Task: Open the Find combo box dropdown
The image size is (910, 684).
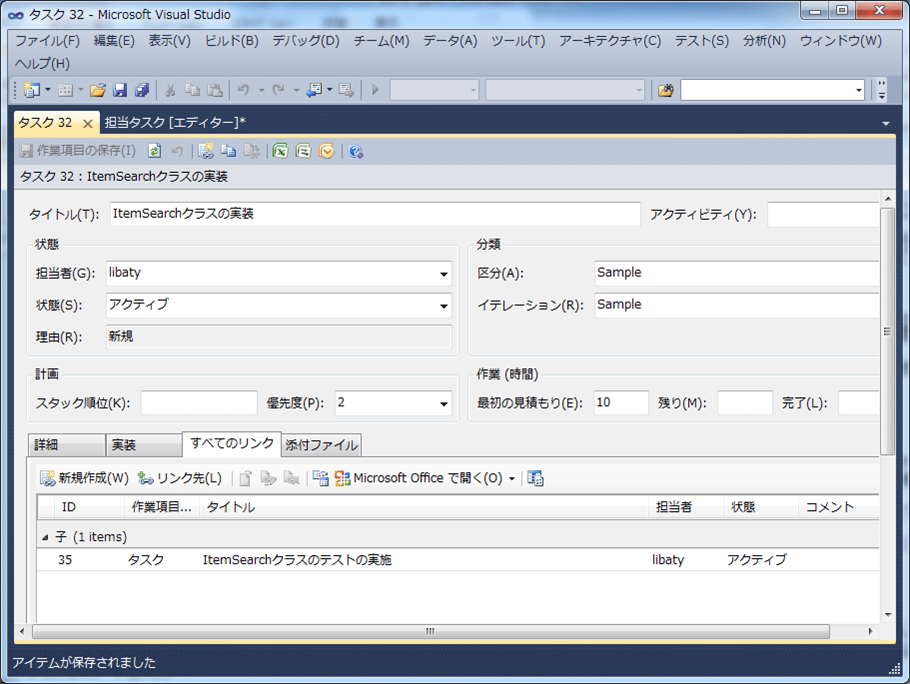Action: pos(858,91)
